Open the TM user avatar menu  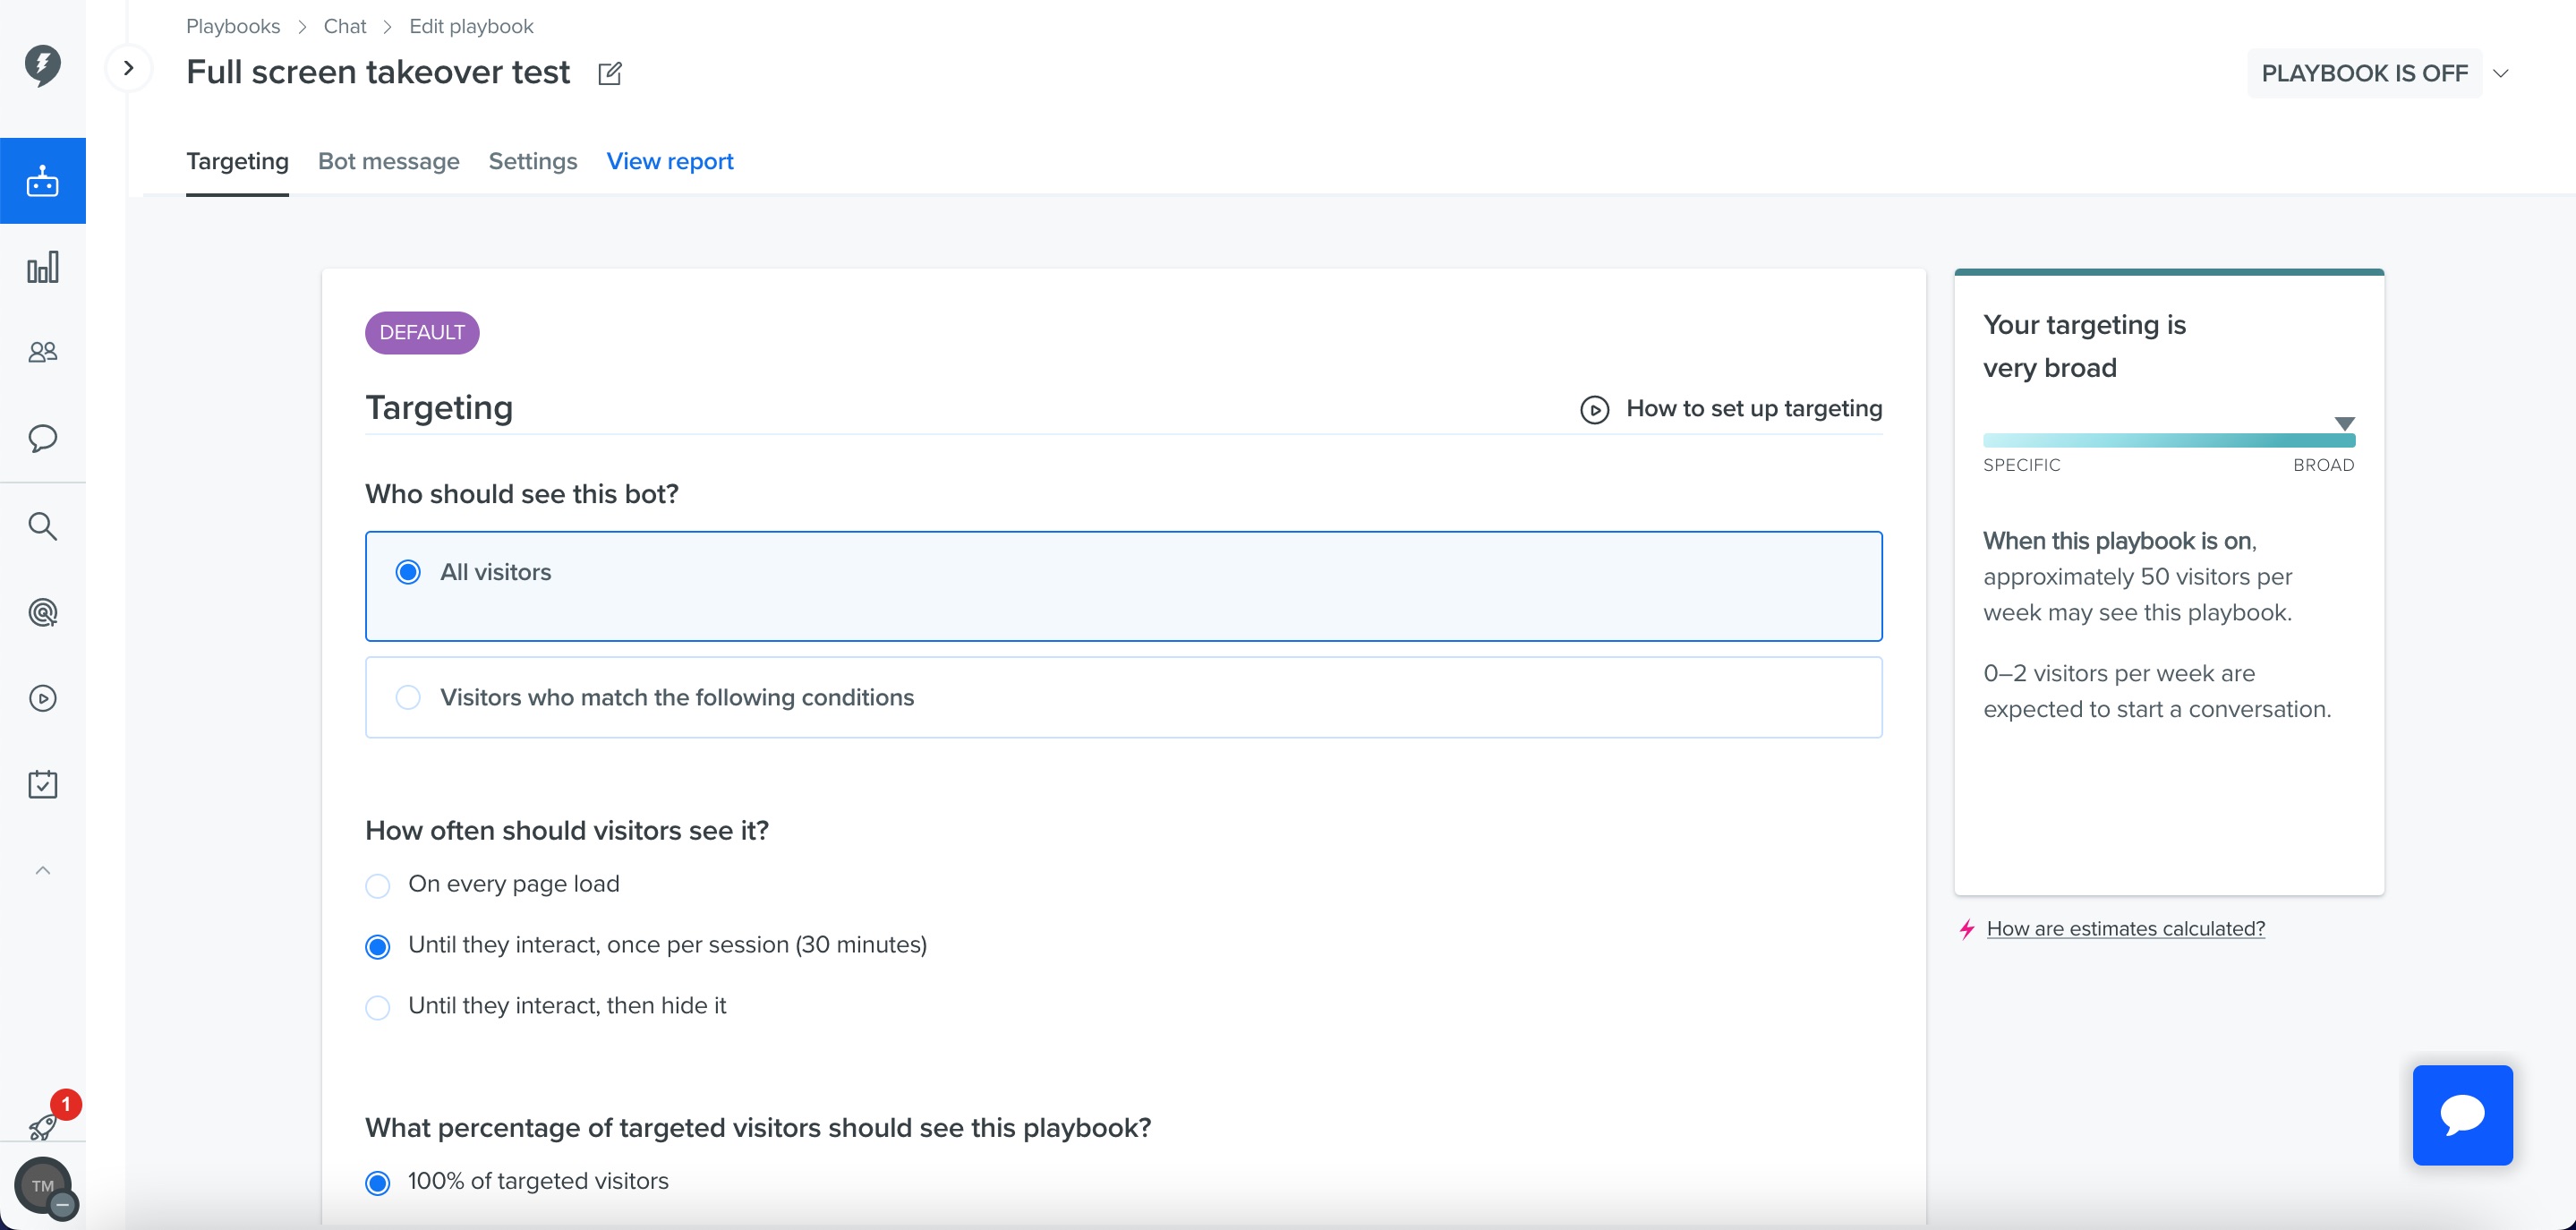(x=43, y=1186)
